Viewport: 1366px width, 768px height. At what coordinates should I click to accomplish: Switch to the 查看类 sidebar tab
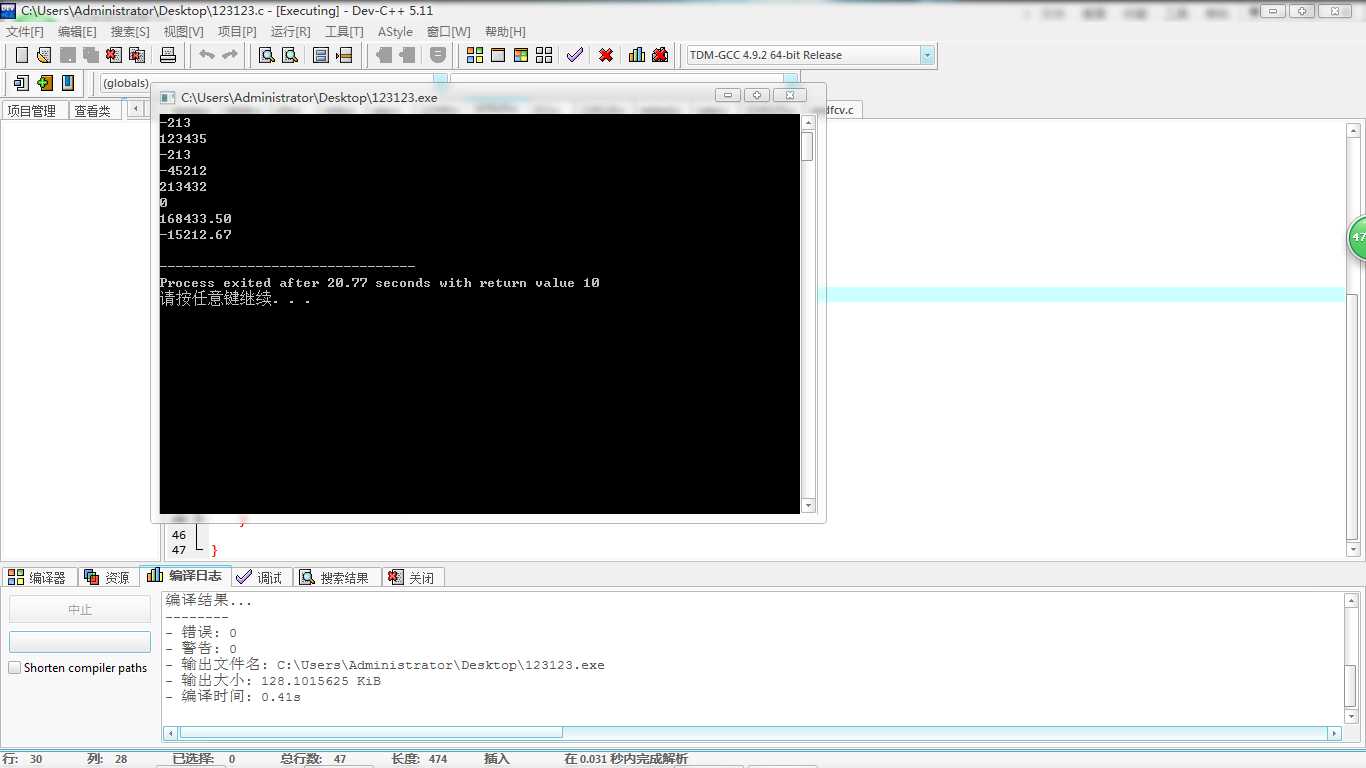tap(93, 111)
